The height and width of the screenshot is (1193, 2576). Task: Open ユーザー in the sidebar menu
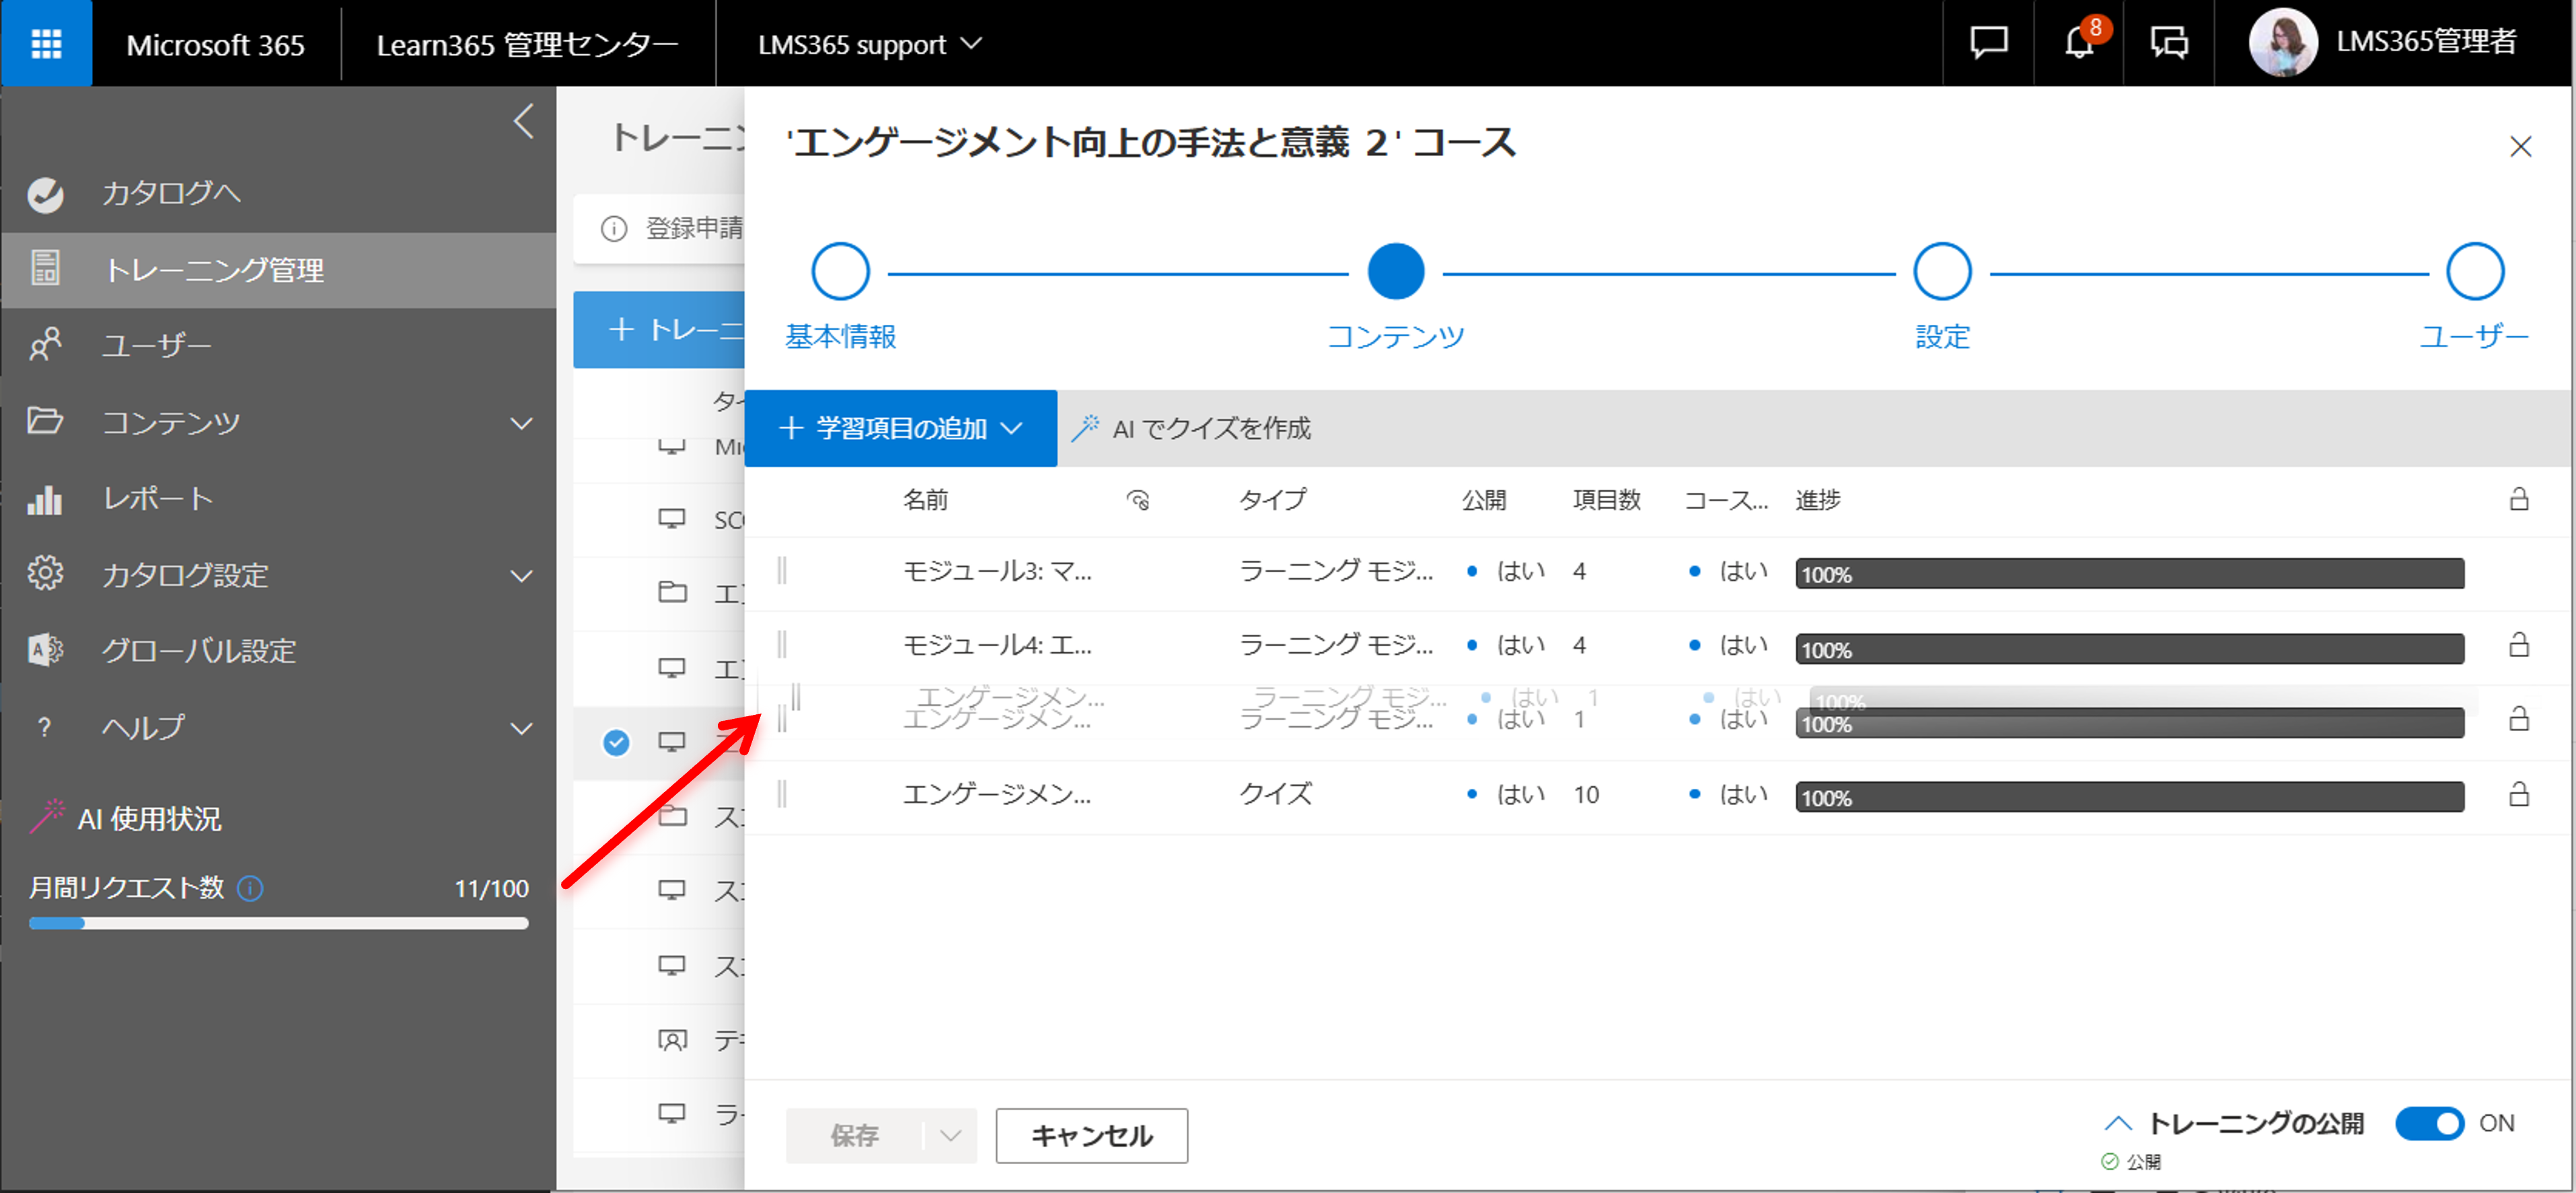[157, 346]
